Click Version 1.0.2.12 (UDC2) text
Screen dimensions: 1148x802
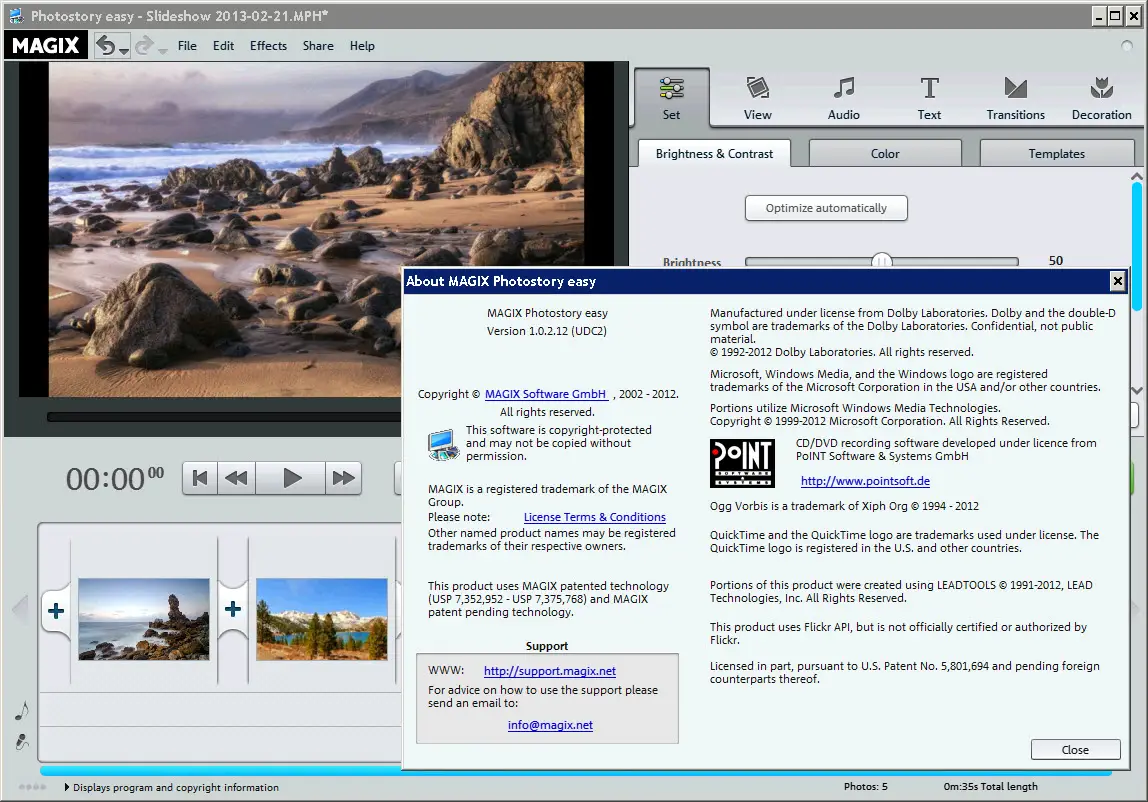547,331
